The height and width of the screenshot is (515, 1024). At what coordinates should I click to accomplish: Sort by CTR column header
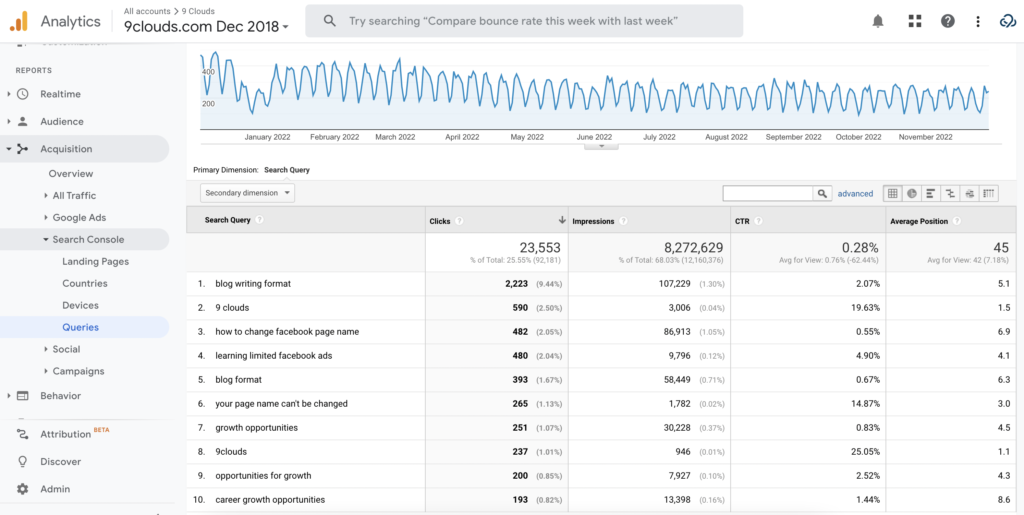[x=742, y=221]
